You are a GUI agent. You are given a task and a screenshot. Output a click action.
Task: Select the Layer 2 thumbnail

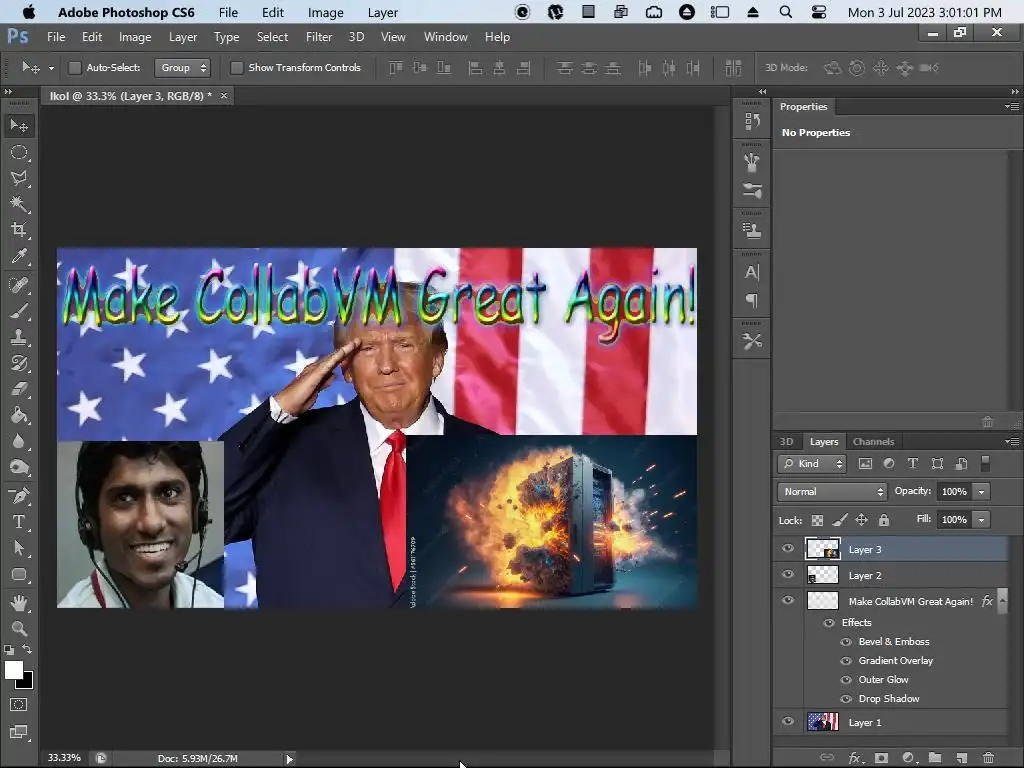[x=823, y=575]
